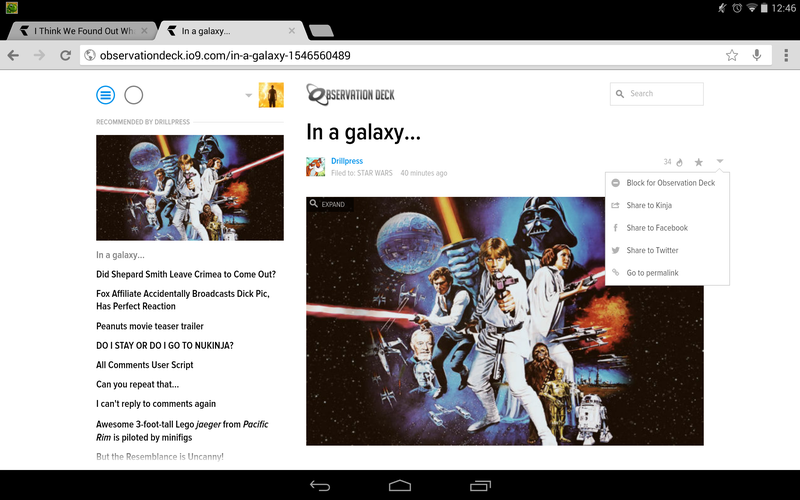Tap the microphone voice search icon

tap(757, 55)
